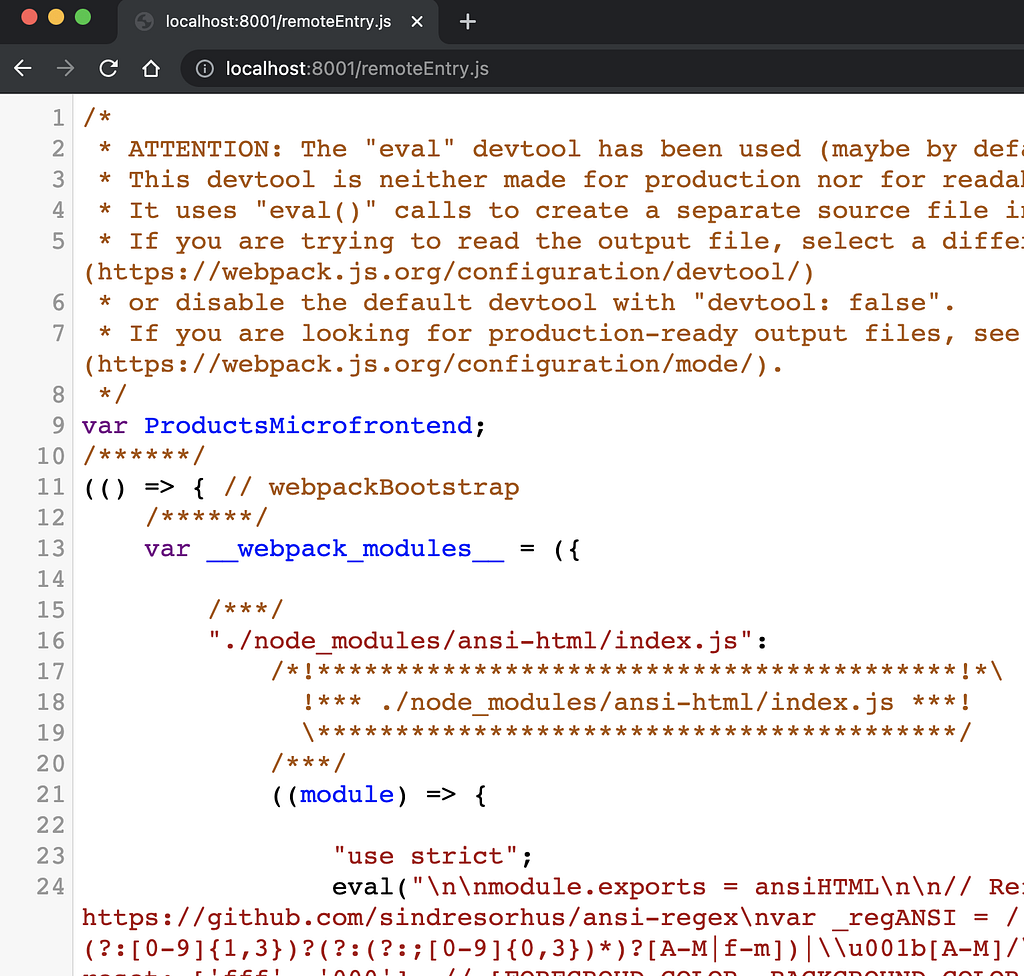
Task: Focus the address bar showing localhost:8001/remoteEntry.js
Action: (601, 69)
